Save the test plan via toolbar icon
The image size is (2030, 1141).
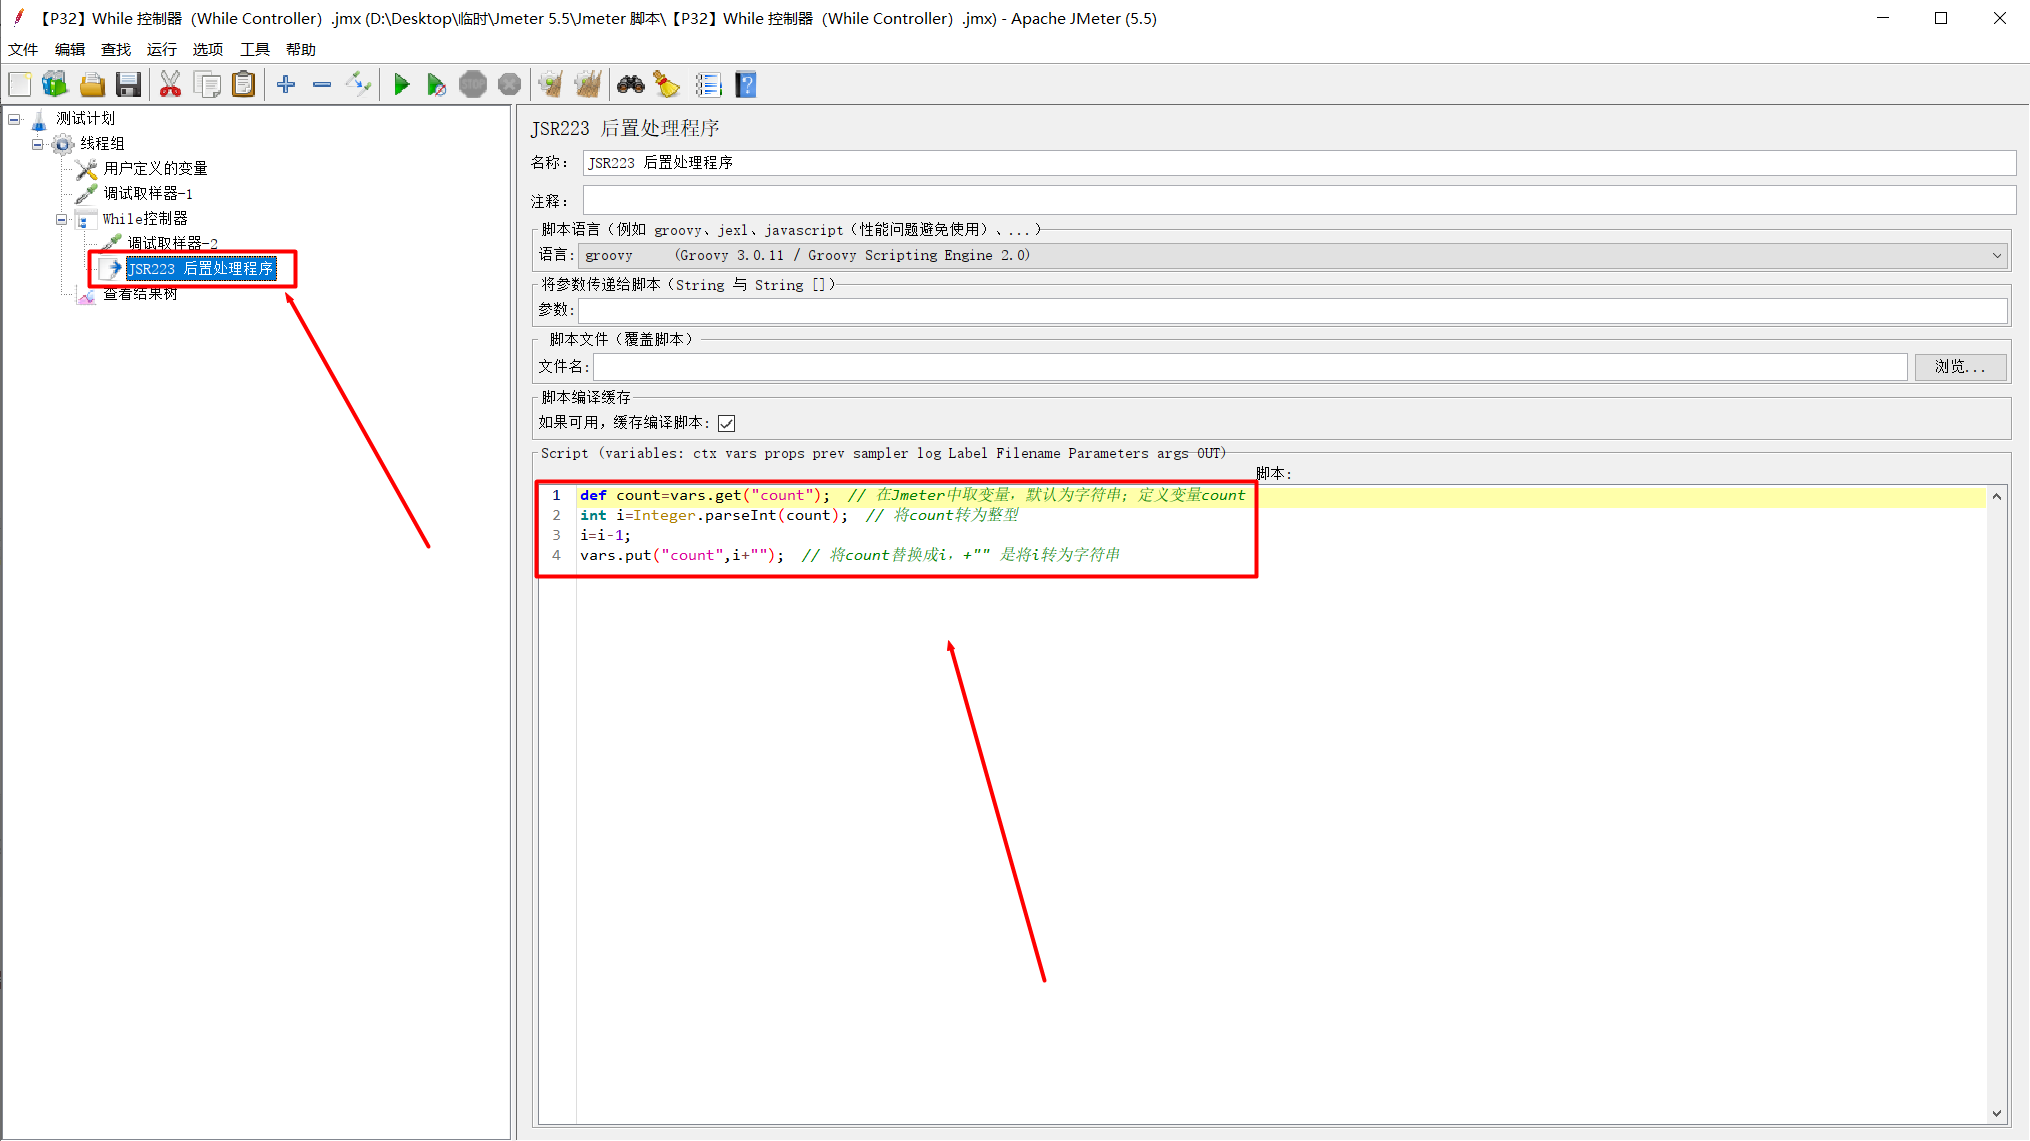(x=128, y=84)
